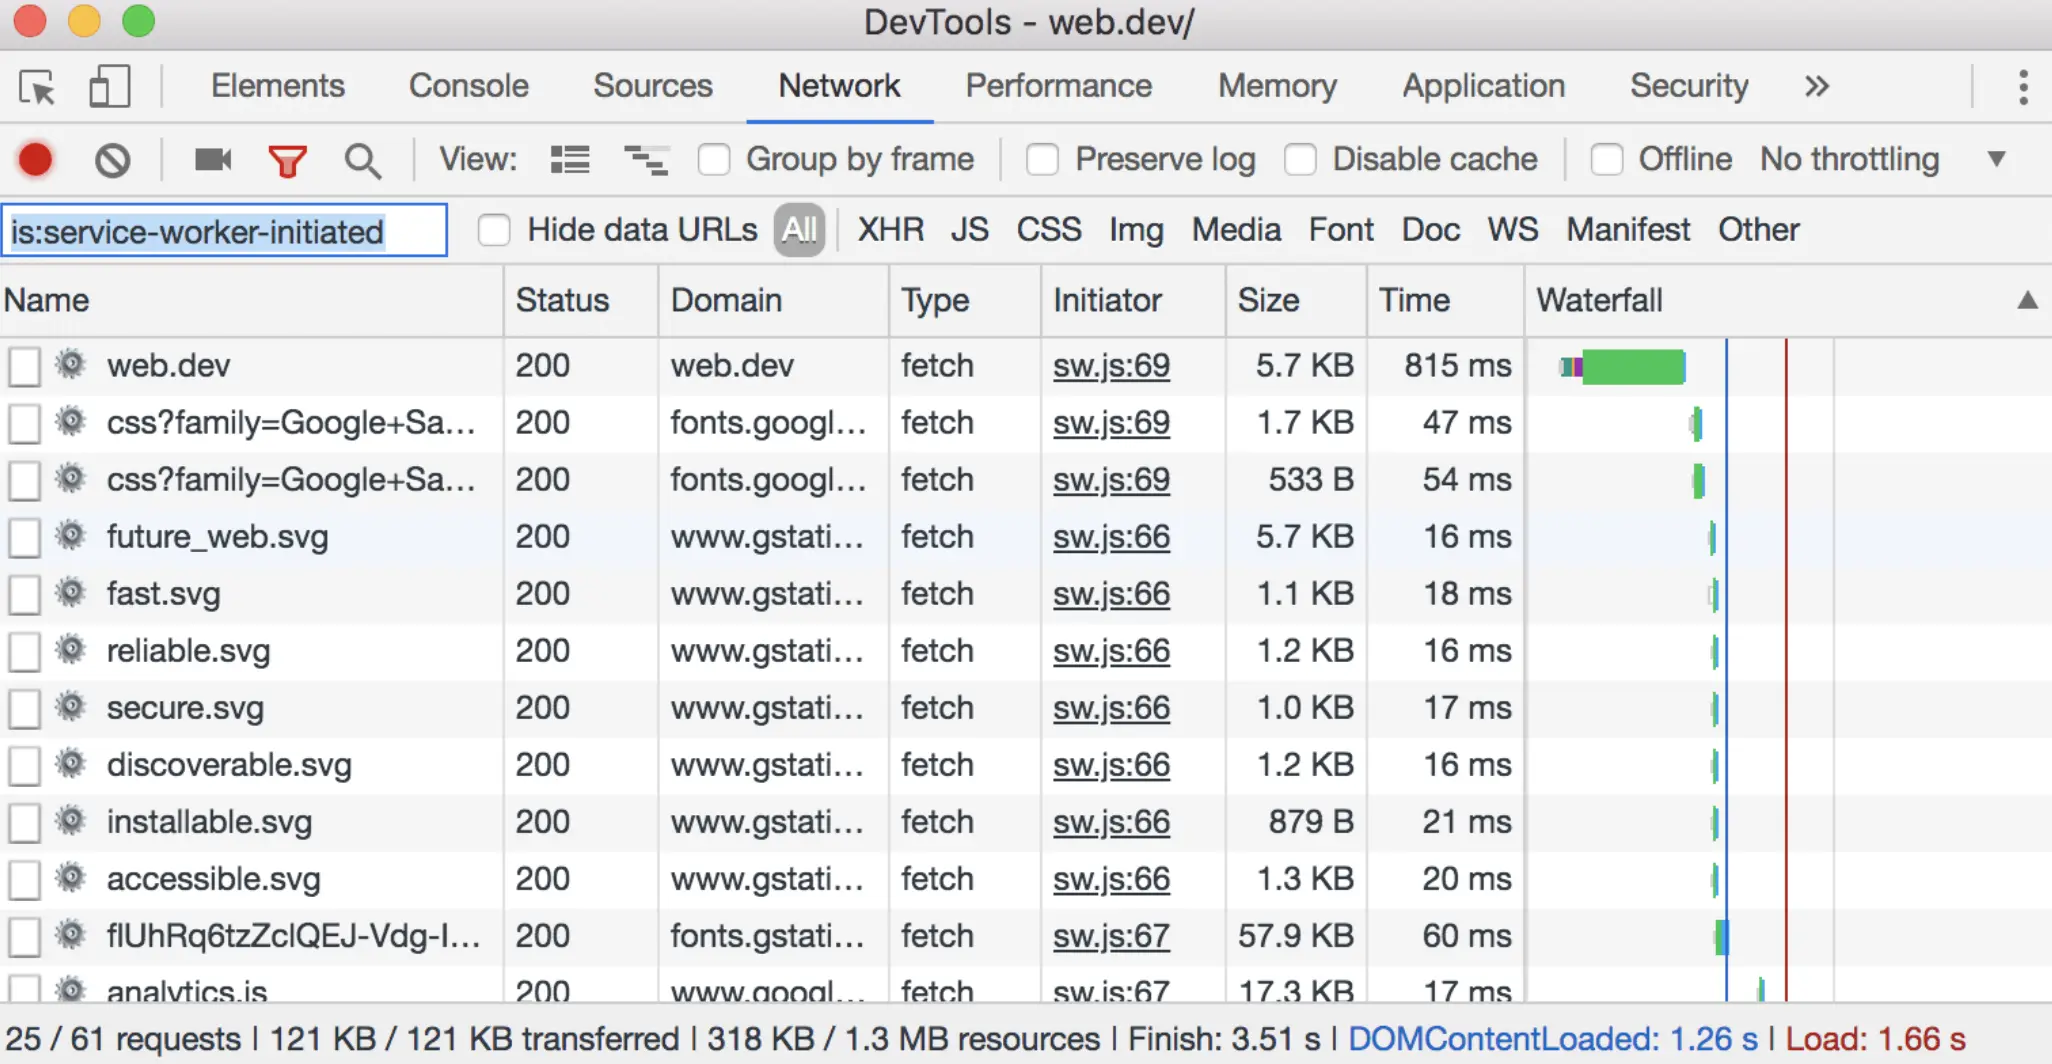
Task: Open the sw.js:69 initiator link for web.dev
Action: click(x=1111, y=366)
